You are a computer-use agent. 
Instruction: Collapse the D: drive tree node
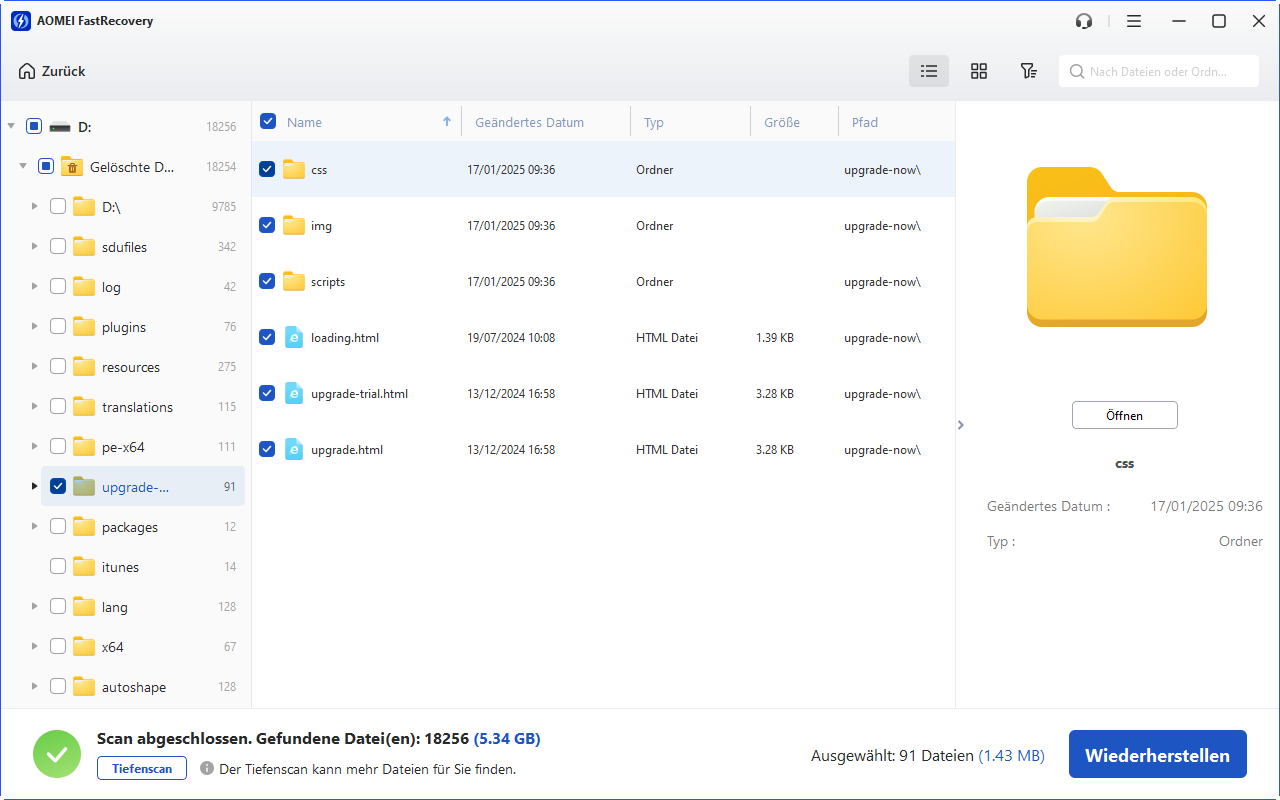pyautogui.click(x=11, y=127)
